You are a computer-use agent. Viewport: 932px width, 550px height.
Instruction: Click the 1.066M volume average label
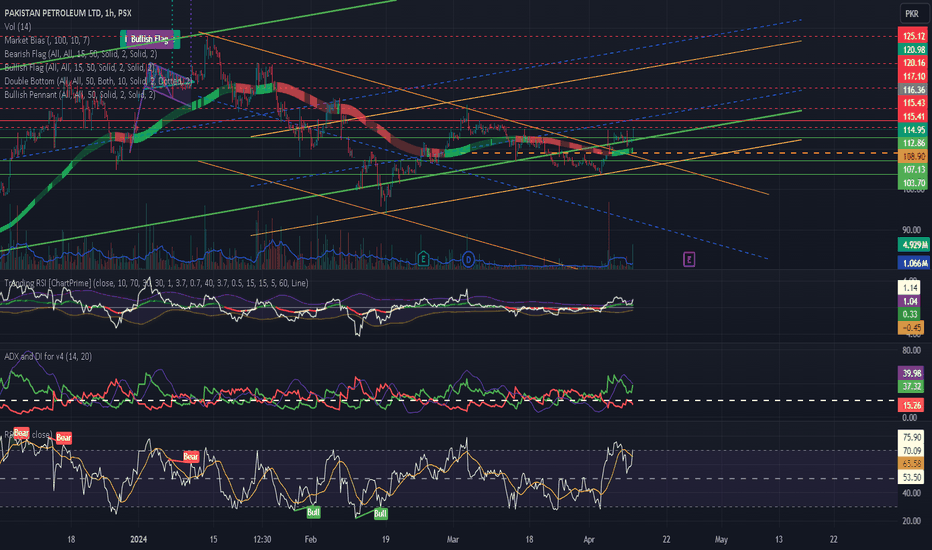914,263
